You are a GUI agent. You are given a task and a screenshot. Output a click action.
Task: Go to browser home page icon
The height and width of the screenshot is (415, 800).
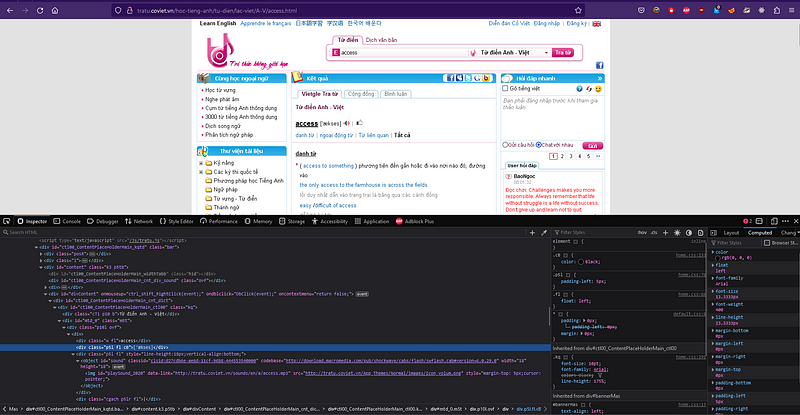point(55,10)
